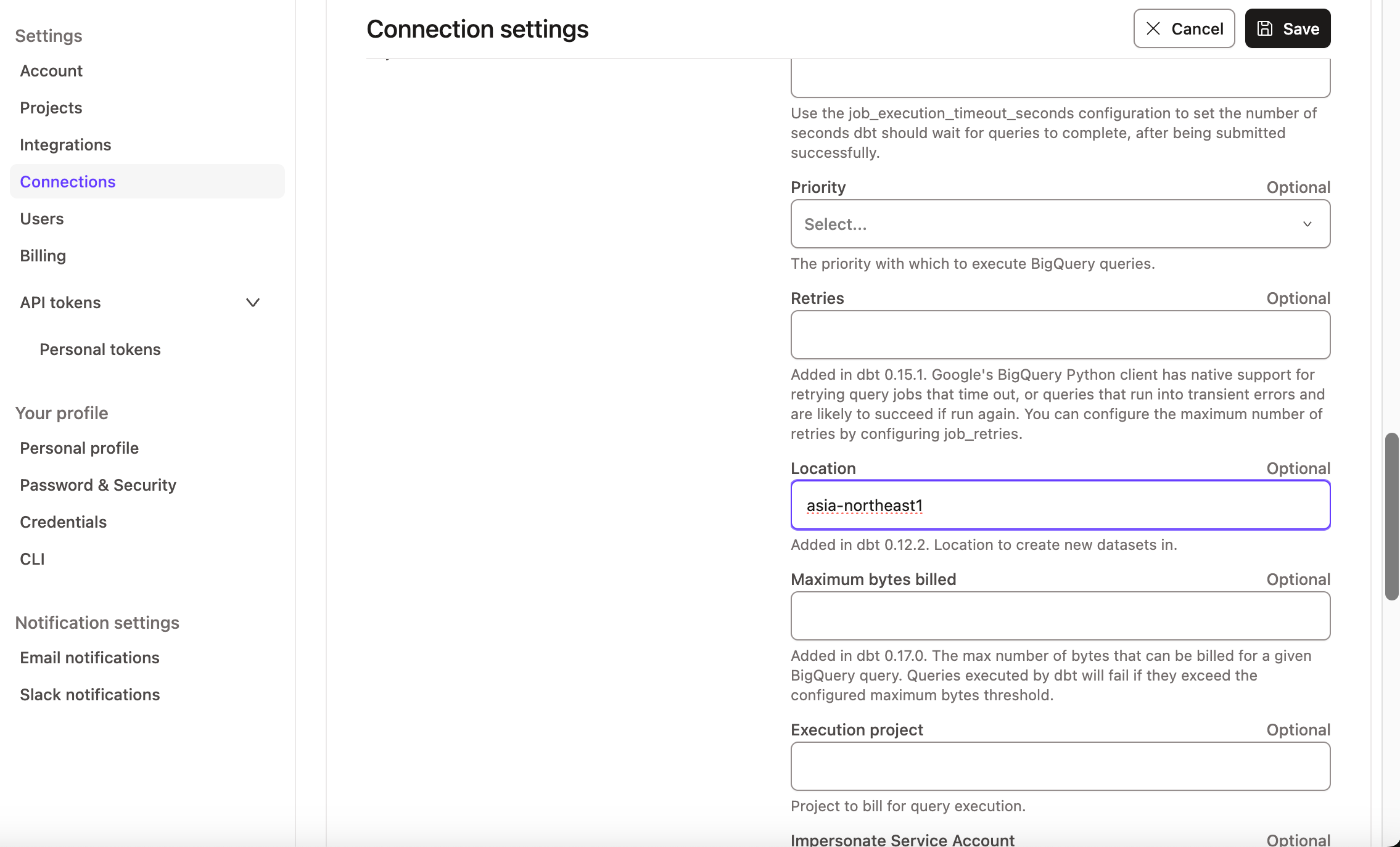Collapse the API tokens chevron
The height and width of the screenshot is (847, 1400).
coord(253,303)
